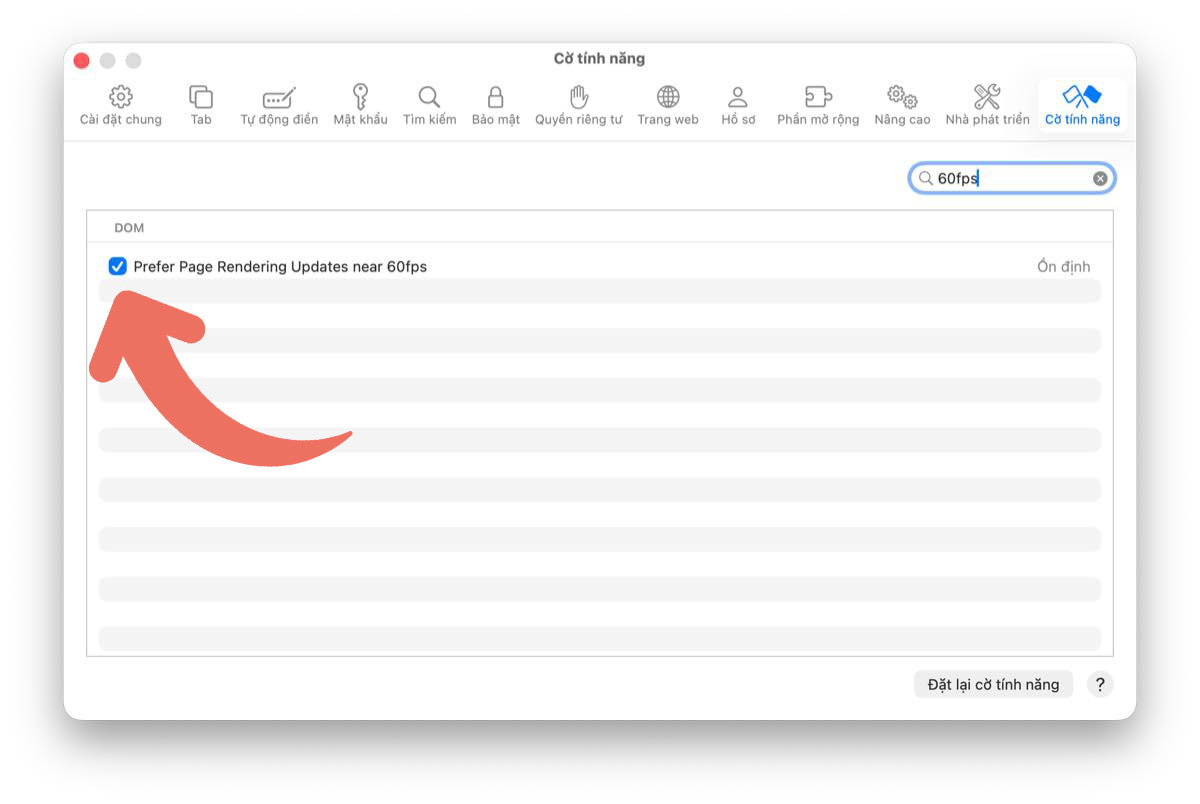
Task: Switch to the Nhà phát triển tab
Action: click(987, 104)
